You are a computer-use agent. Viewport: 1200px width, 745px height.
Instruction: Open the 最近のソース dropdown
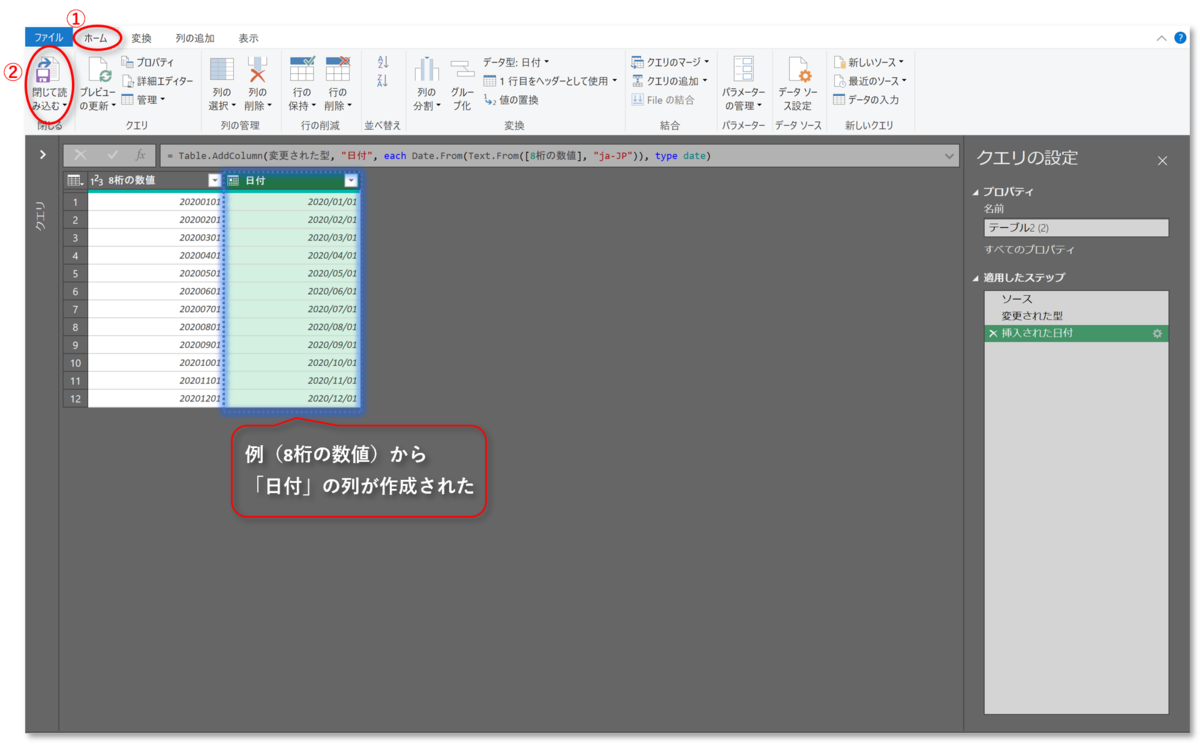tap(870, 81)
